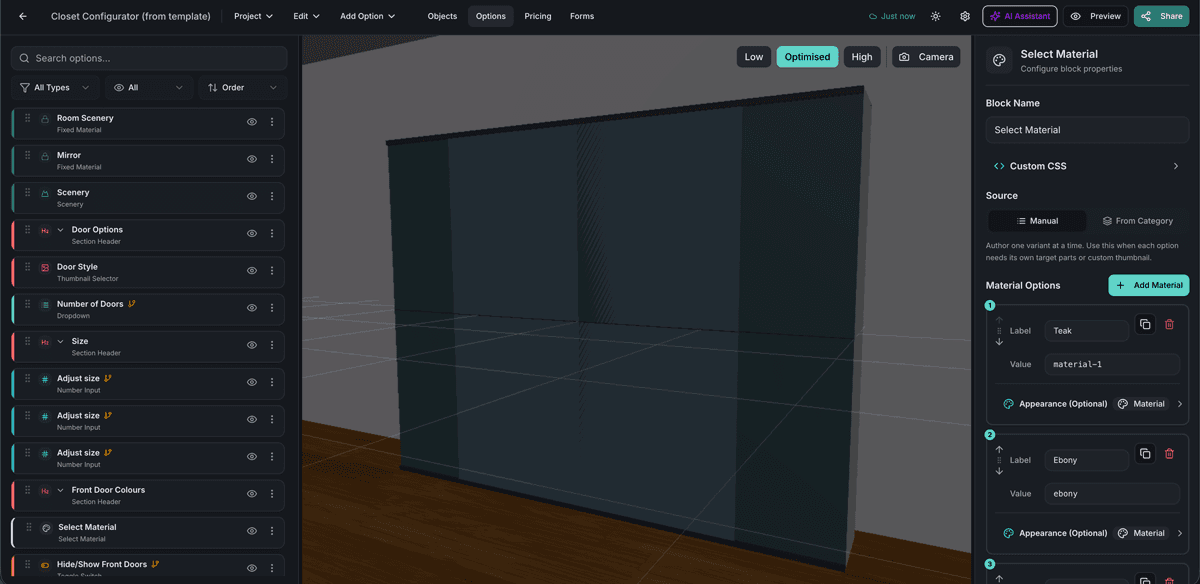
Task: Toggle visibility of Mirror
Action: 252,159
